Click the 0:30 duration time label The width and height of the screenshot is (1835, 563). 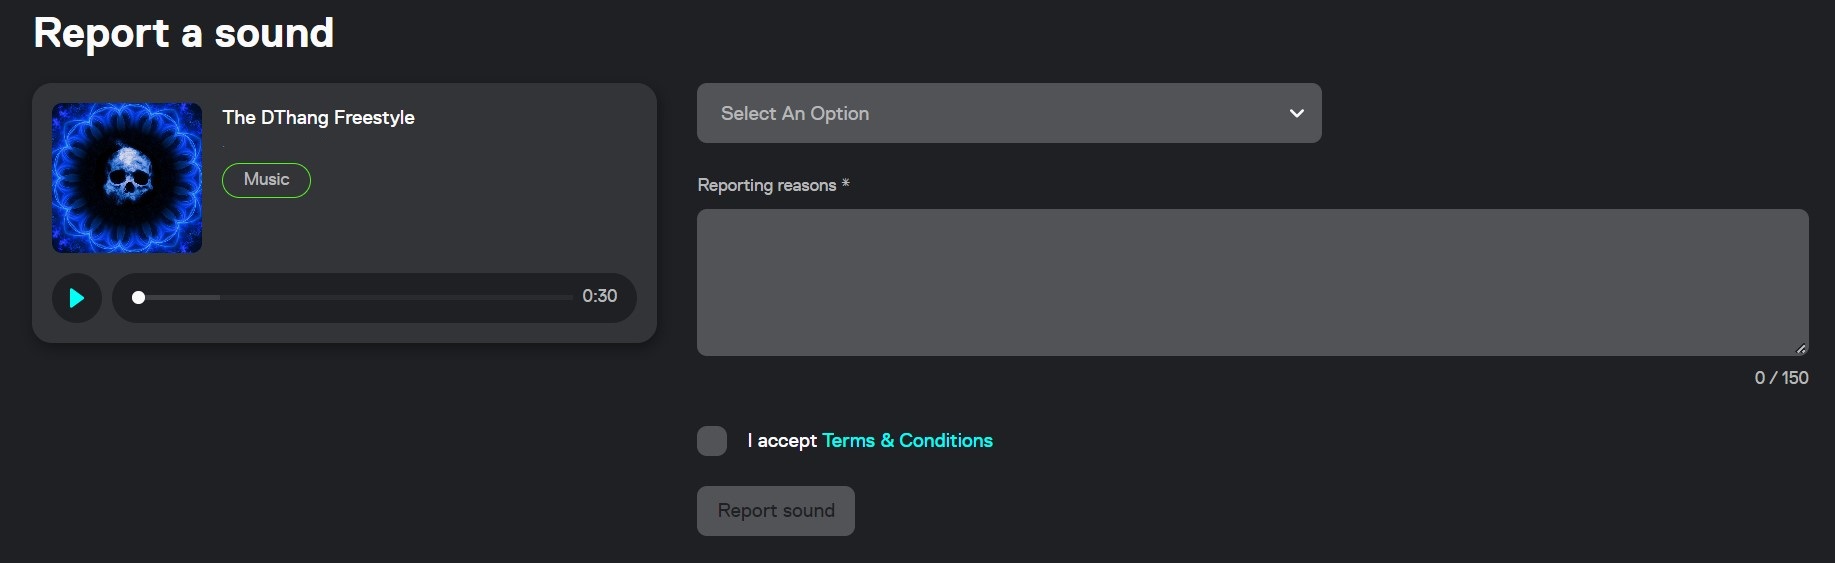tap(600, 296)
